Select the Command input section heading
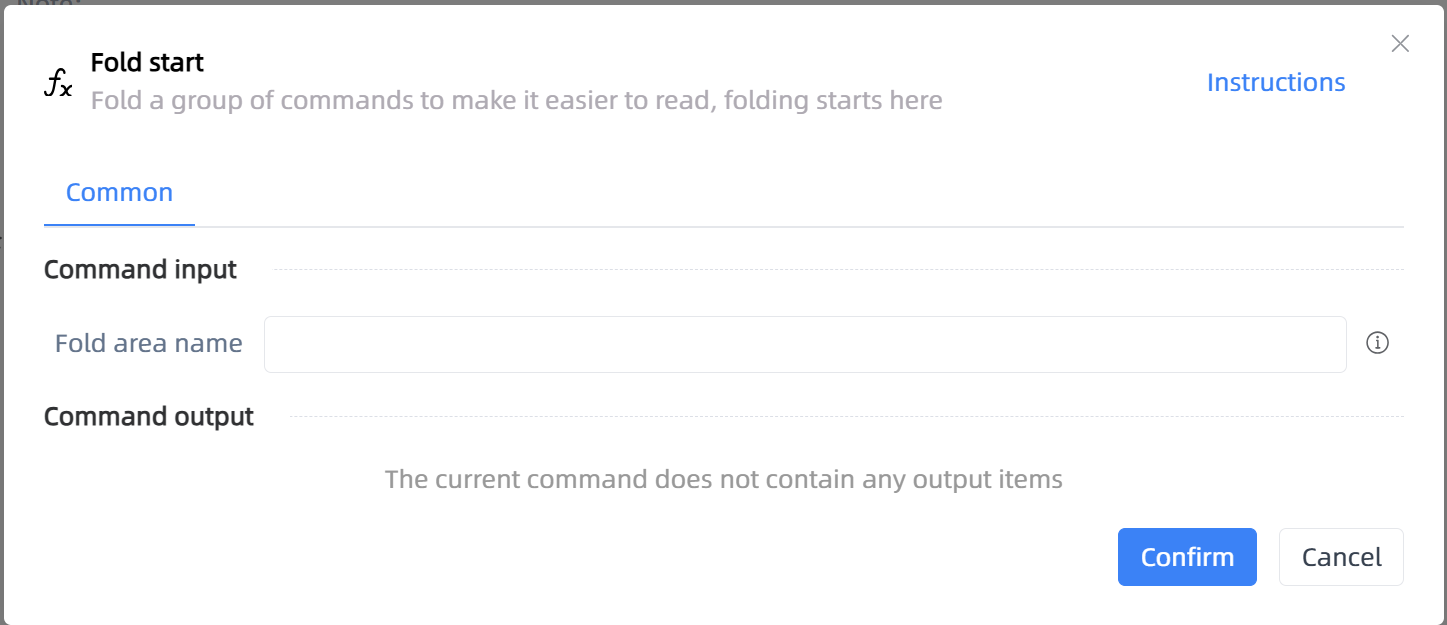Screen dimensions: 1447x625 [x=140, y=269]
